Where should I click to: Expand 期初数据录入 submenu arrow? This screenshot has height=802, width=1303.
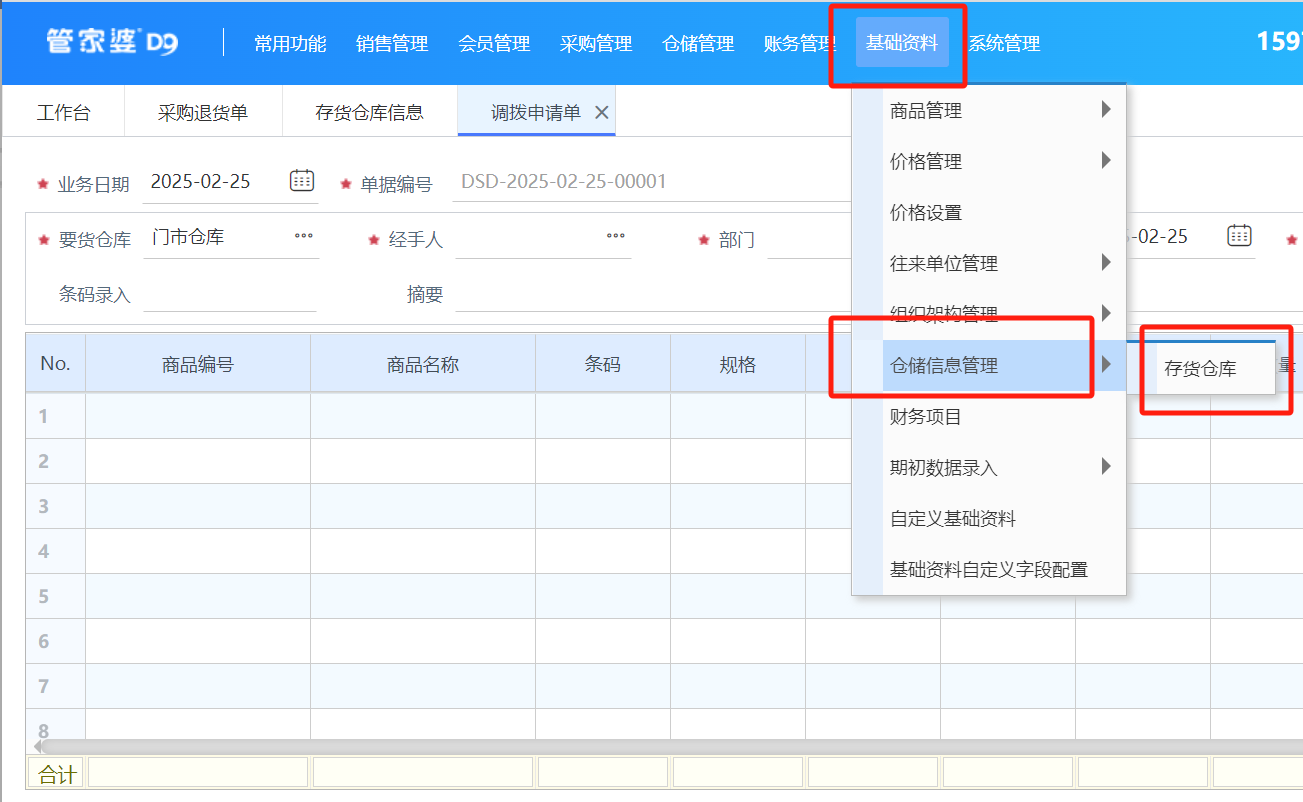(1106, 467)
